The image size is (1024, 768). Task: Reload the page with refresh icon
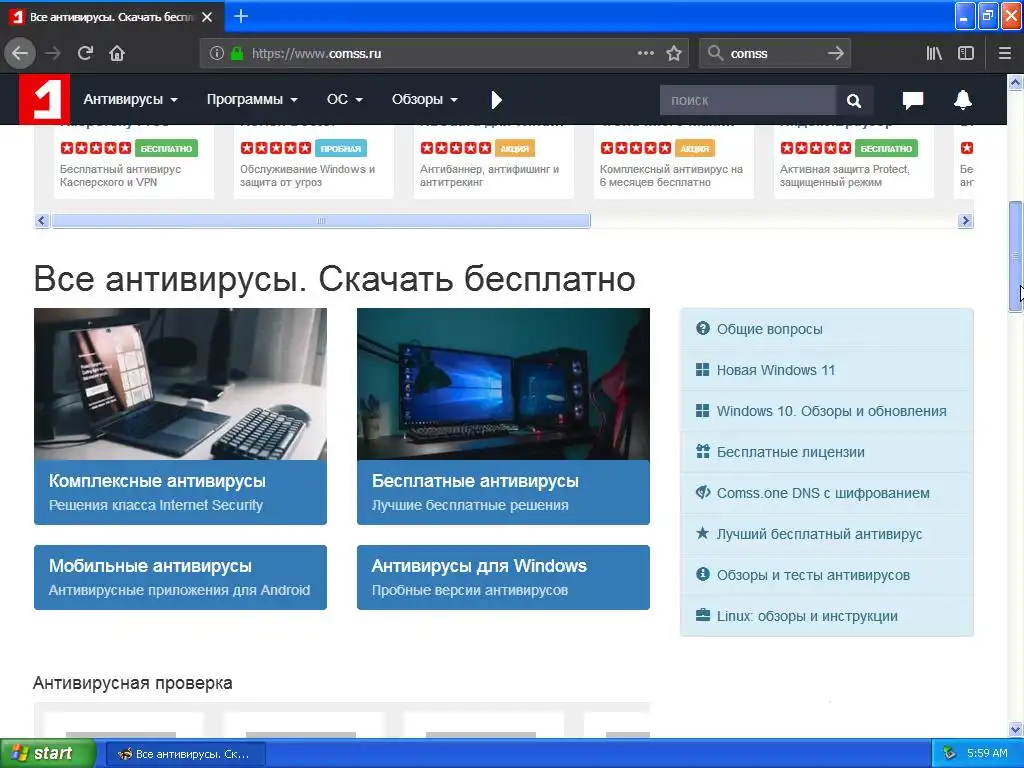click(85, 54)
